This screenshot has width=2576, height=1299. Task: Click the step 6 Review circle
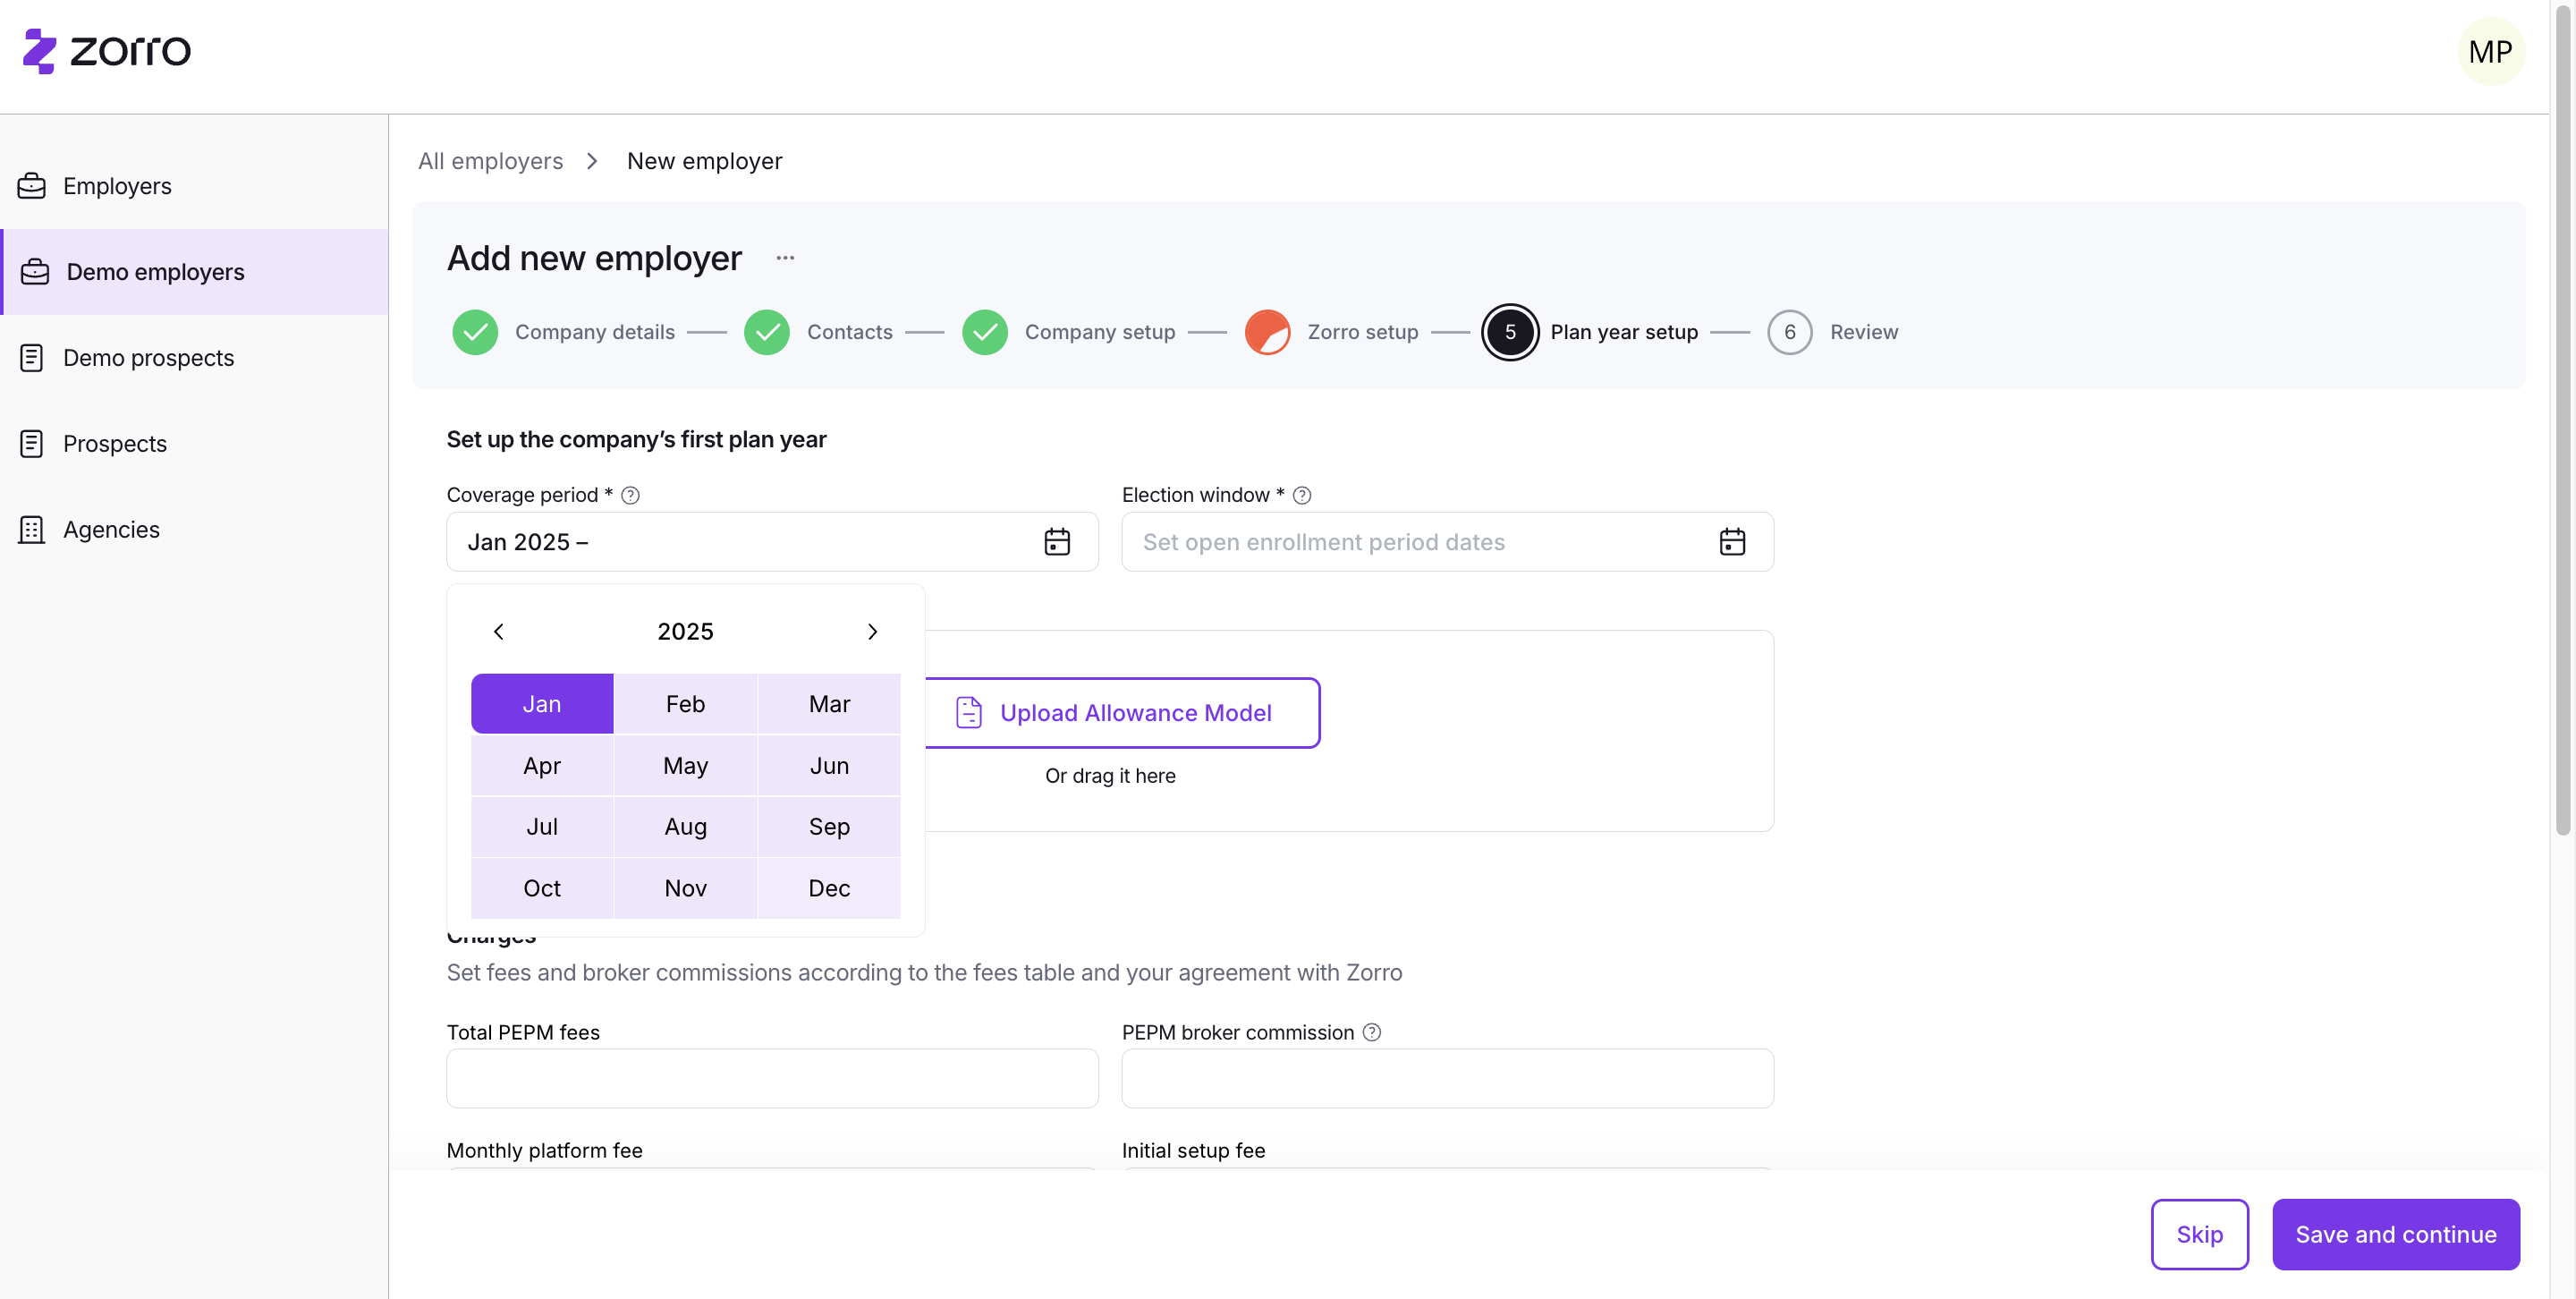(1790, 332)
